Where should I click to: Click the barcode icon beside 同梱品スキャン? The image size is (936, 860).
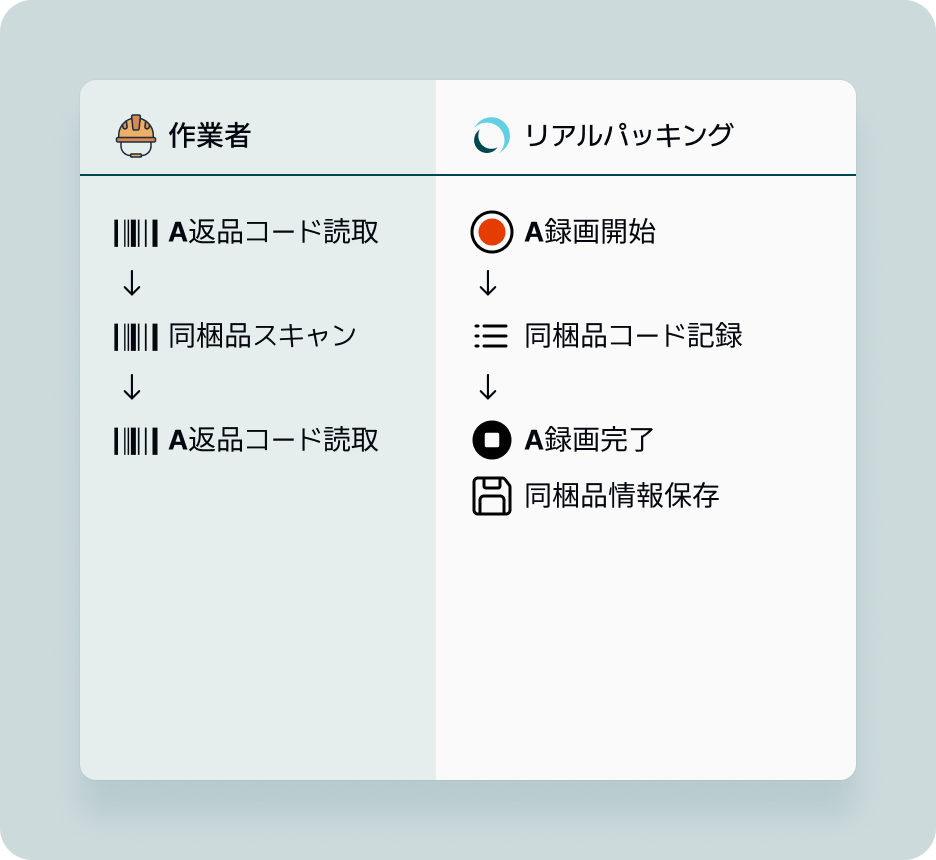point(136,337)
